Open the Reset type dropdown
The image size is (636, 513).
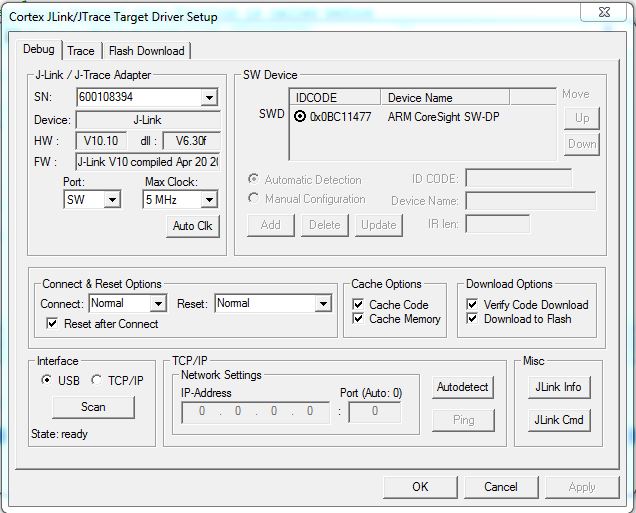[323, 303]
